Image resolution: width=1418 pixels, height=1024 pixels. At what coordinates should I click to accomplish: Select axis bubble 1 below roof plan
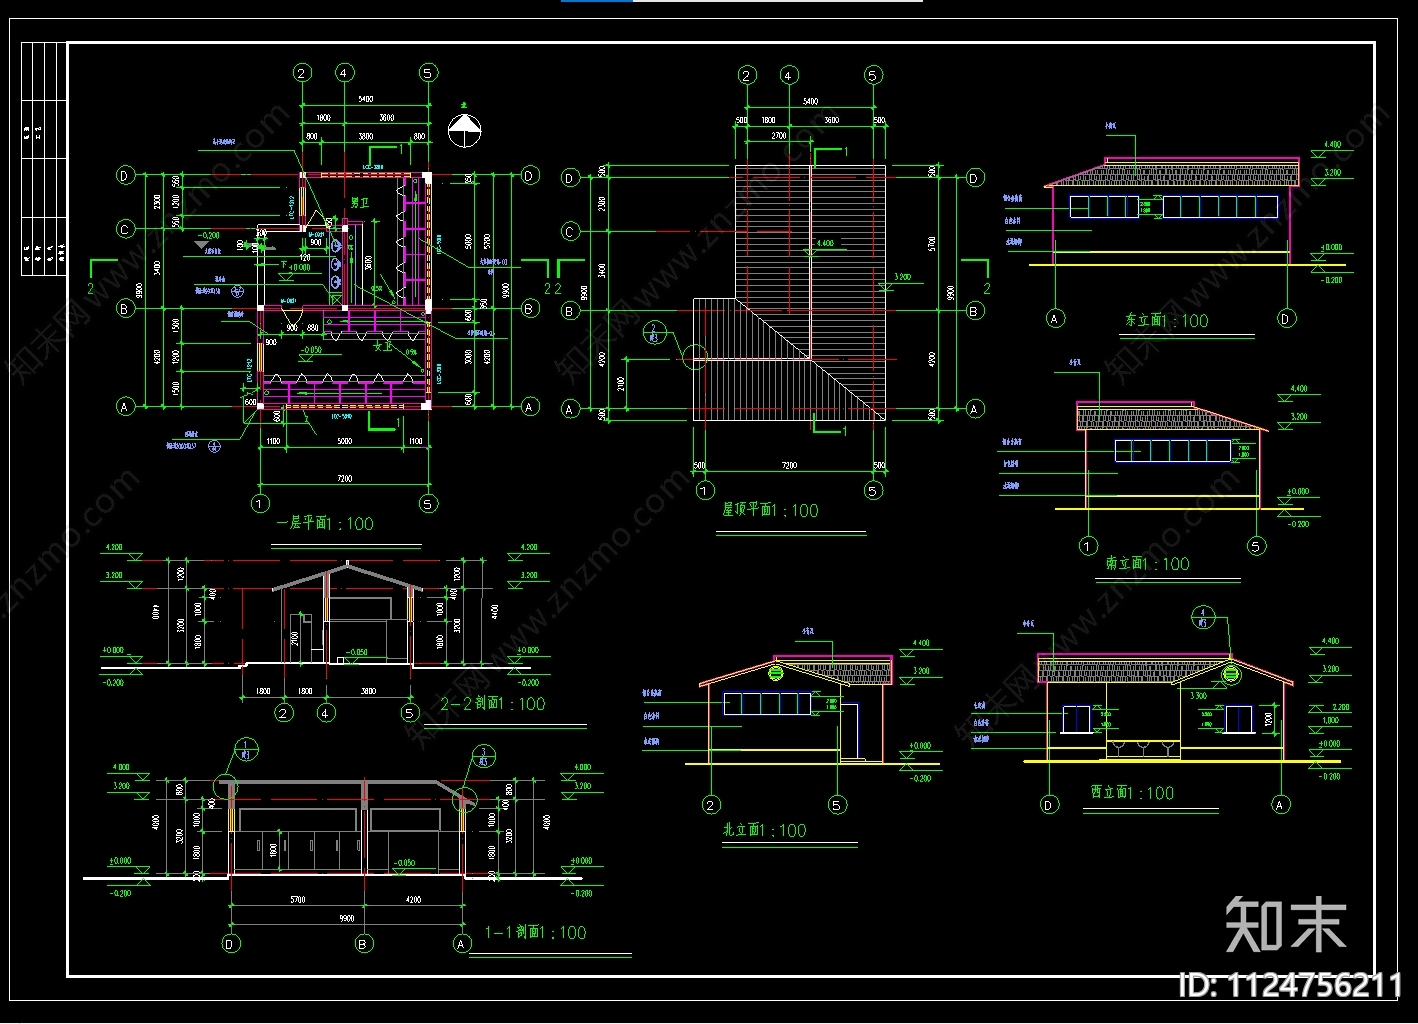pyautogui.click(x=705, y=490)
